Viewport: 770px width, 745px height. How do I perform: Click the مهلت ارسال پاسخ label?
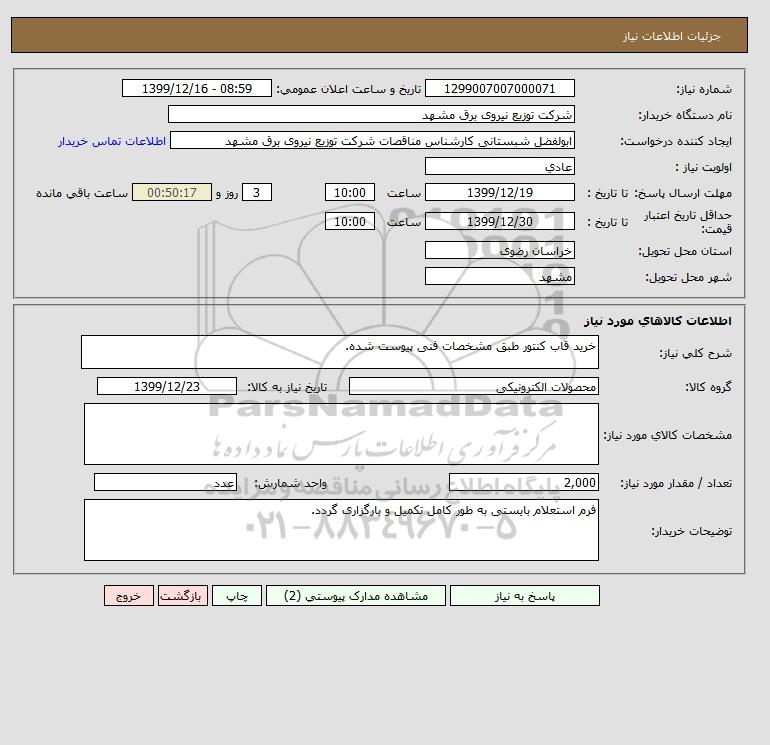point(684,193)
